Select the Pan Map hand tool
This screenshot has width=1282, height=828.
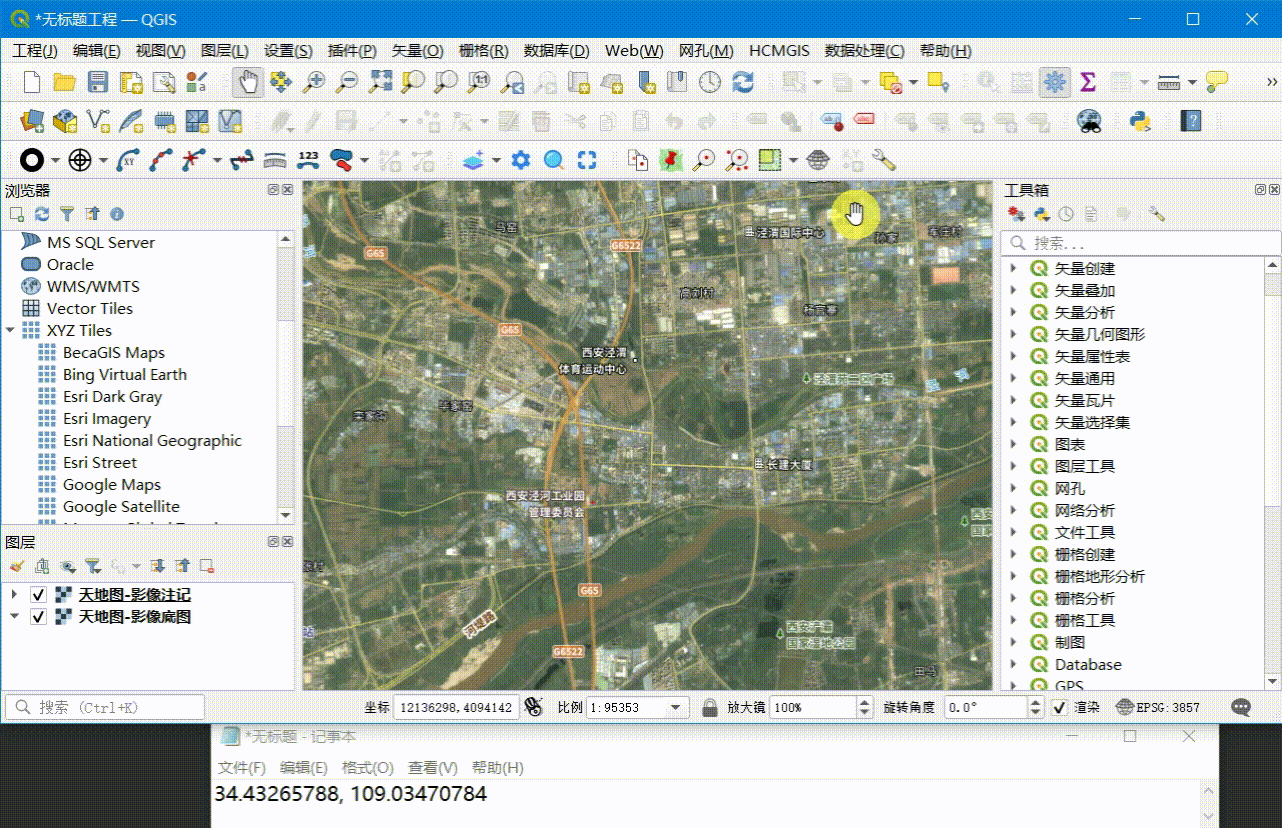pyautogui.click(x=248, y=82)
